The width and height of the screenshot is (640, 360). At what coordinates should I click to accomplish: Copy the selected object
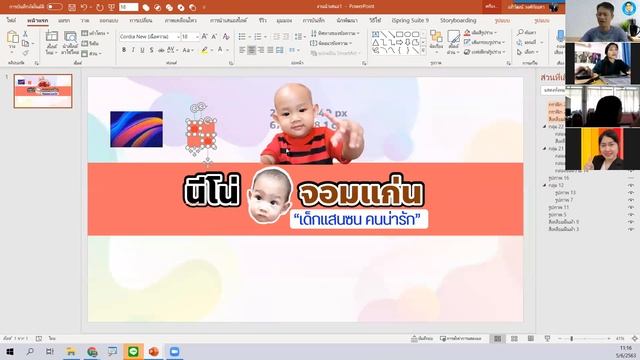(25, 43)
